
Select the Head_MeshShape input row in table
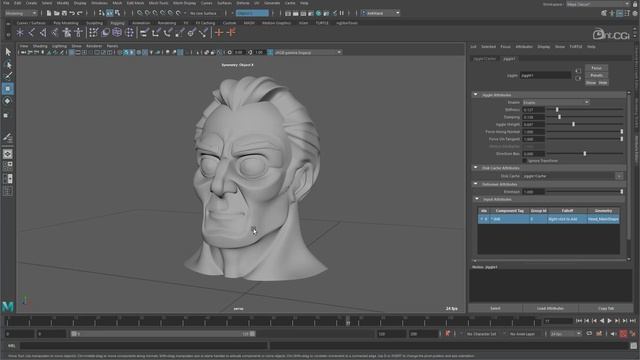point(549,219)
